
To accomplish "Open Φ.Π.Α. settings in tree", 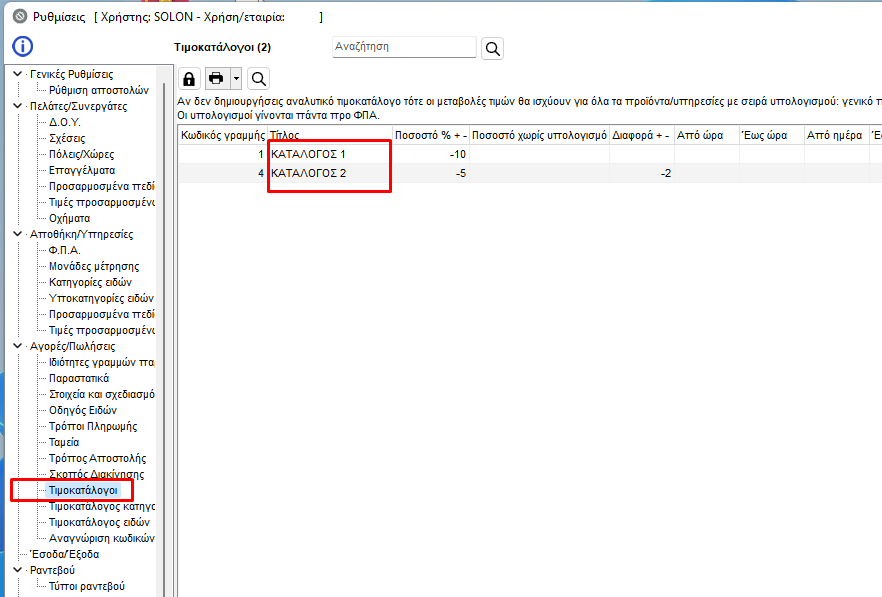I will [64, 250].
